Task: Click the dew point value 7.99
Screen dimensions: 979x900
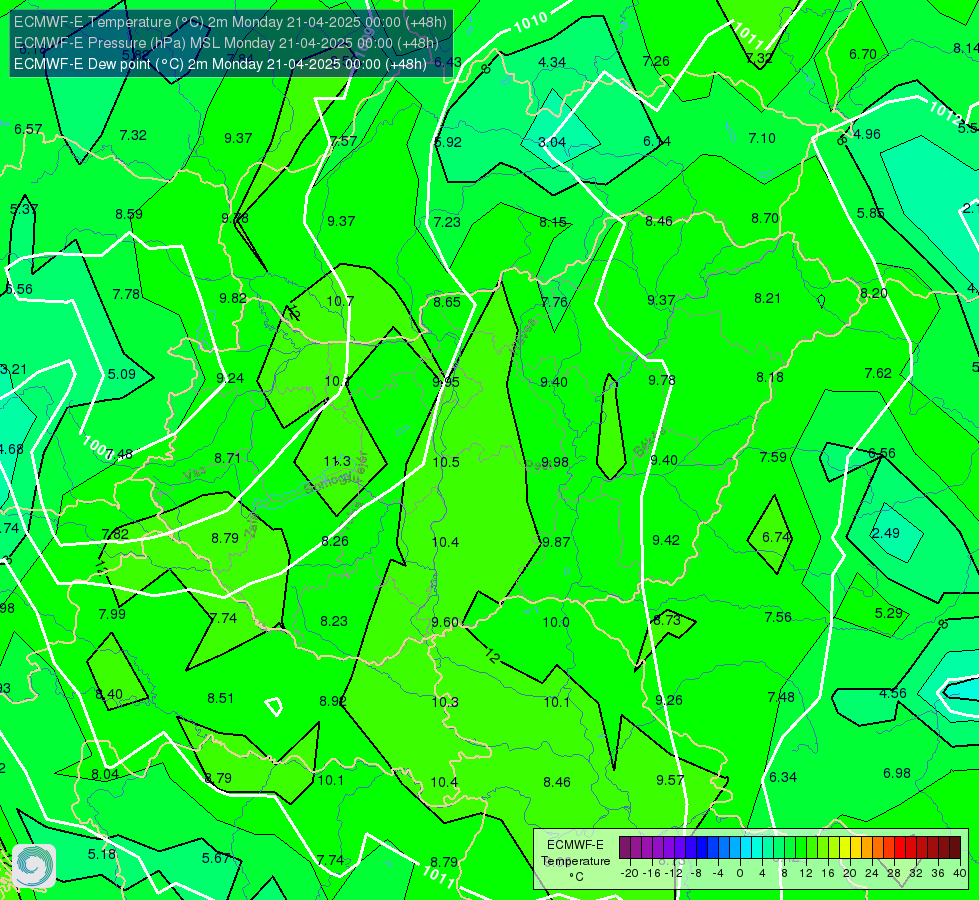Action: tap(112, 614)
